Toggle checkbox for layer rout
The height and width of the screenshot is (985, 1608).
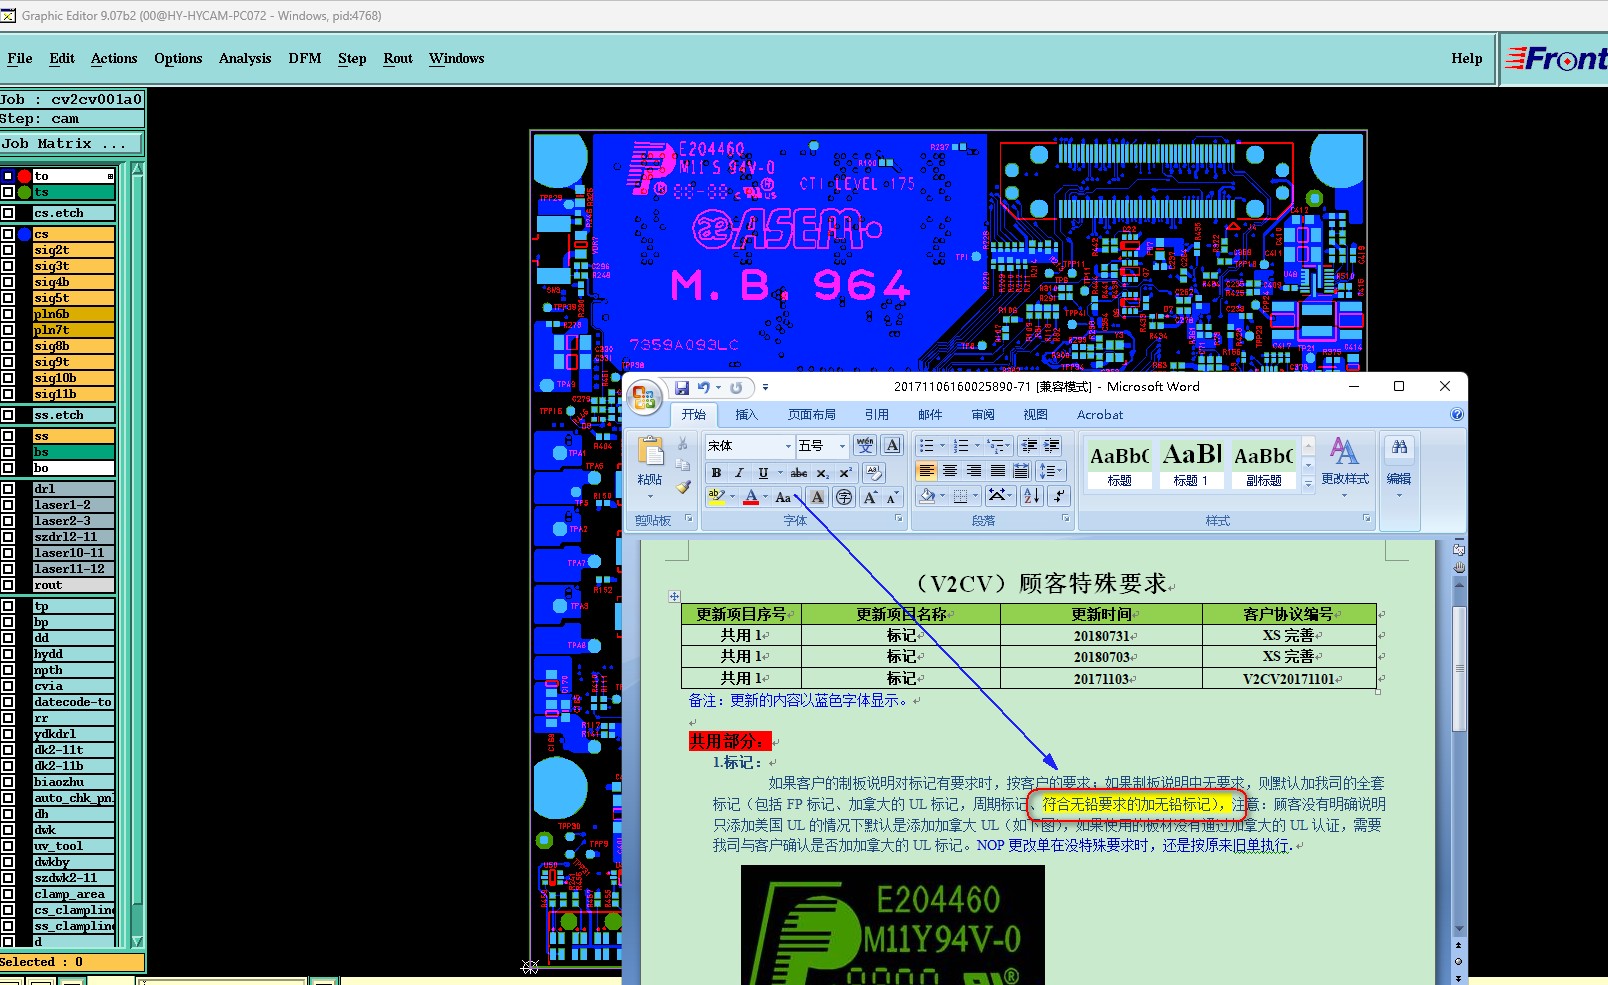pyautogui.click(x=8, y=585)
